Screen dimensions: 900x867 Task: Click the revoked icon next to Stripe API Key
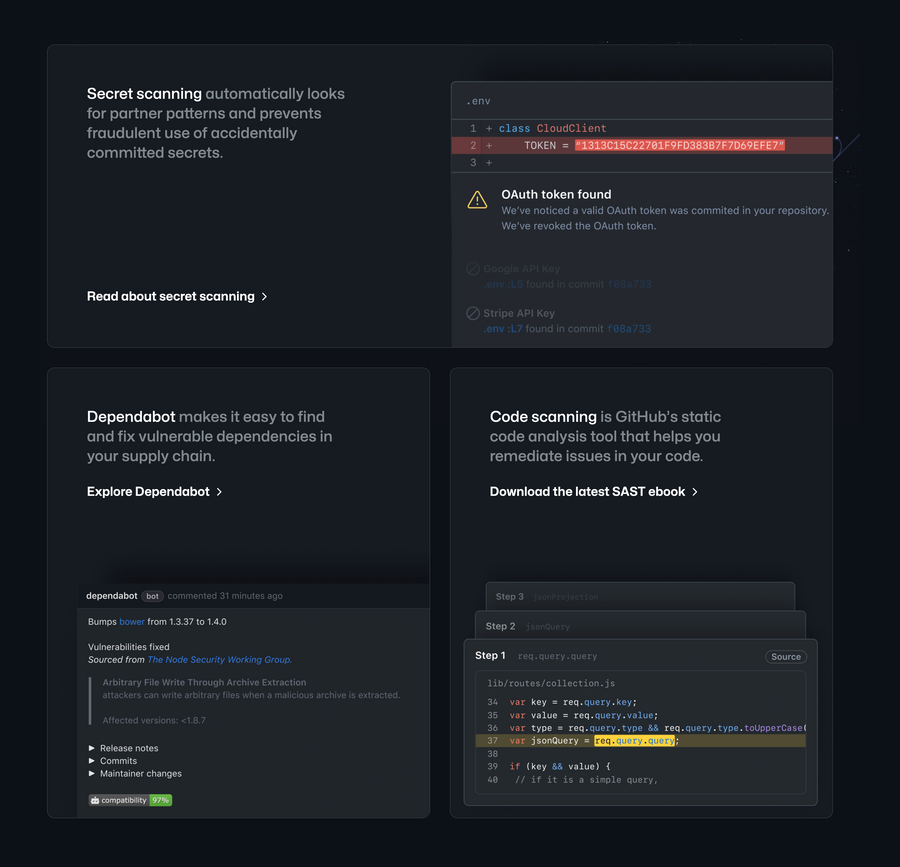click(471, 313)
